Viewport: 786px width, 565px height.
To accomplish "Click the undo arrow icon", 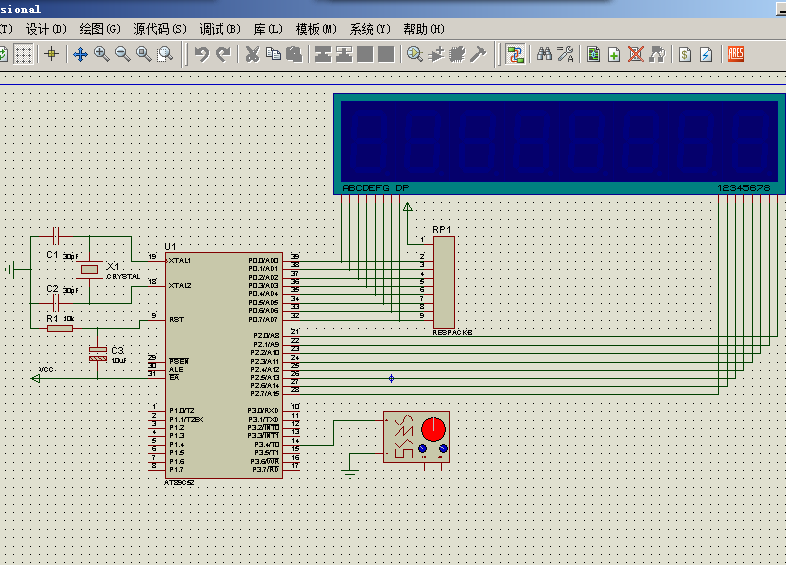I will (202, 54).
